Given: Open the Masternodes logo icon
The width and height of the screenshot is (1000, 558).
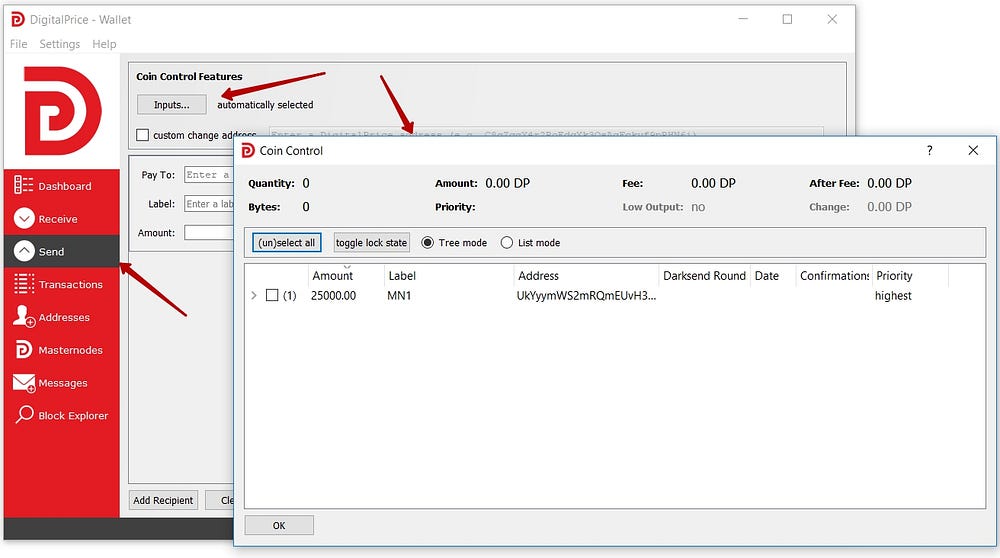Looking at the screenshot, I should (x=23, y=349).
